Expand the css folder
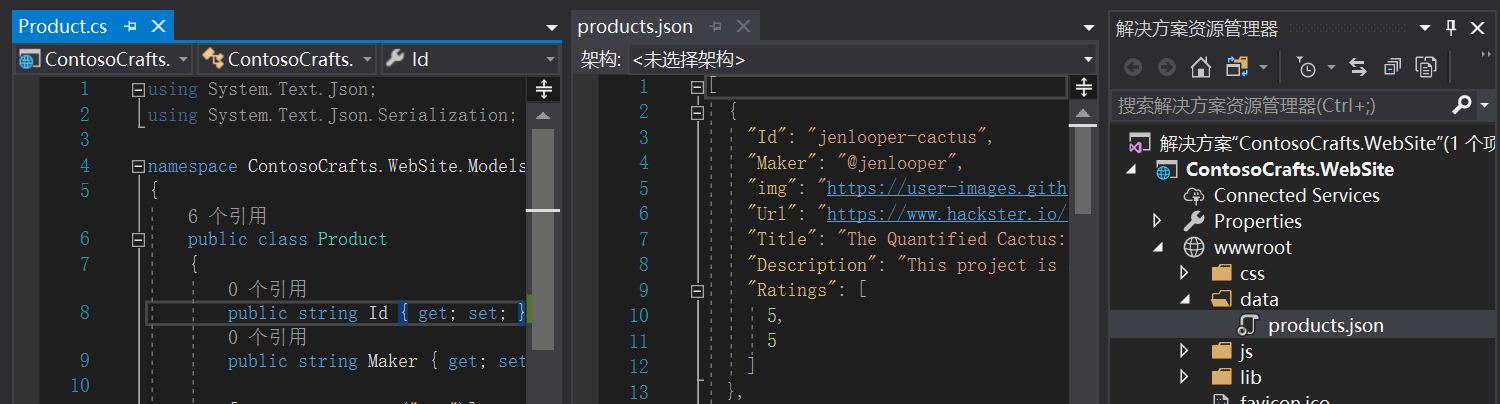This screenshot has height=404, width=1500. 1185,273
